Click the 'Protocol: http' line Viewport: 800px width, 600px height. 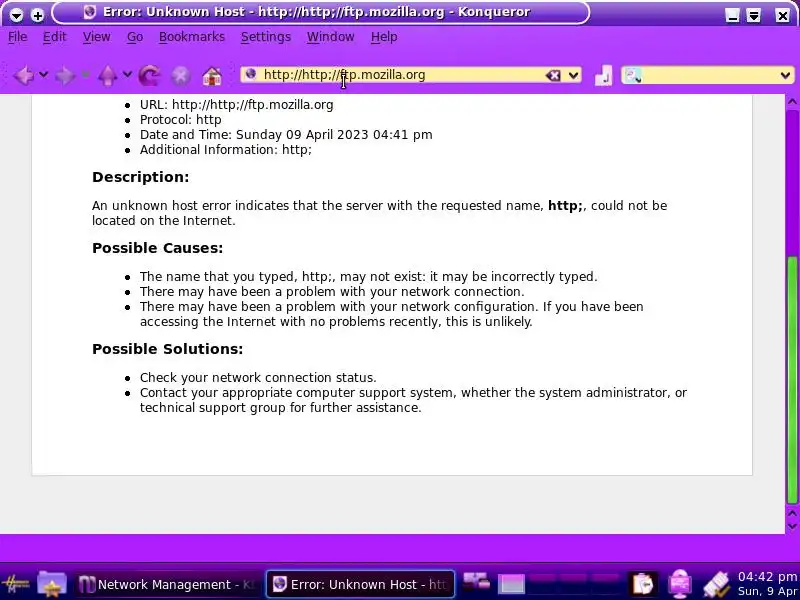181,120
